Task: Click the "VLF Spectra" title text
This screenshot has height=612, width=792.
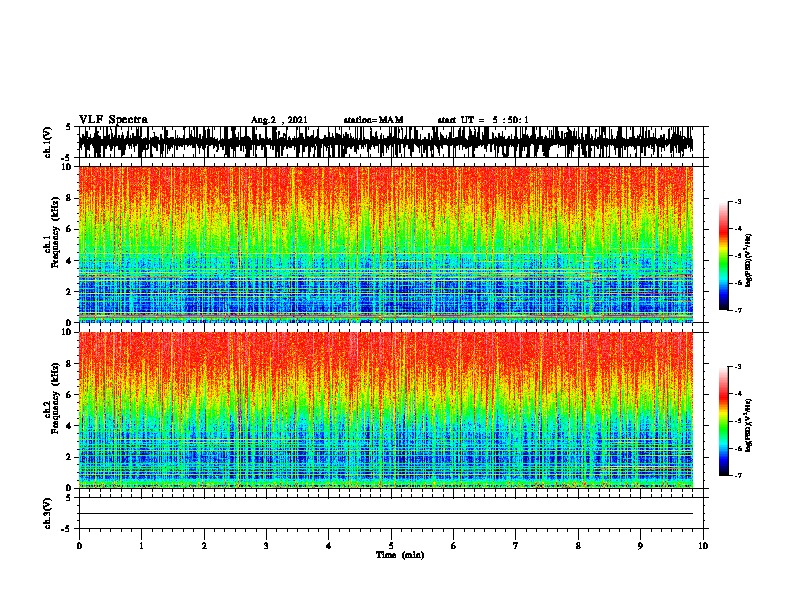Action: [113, 120]
